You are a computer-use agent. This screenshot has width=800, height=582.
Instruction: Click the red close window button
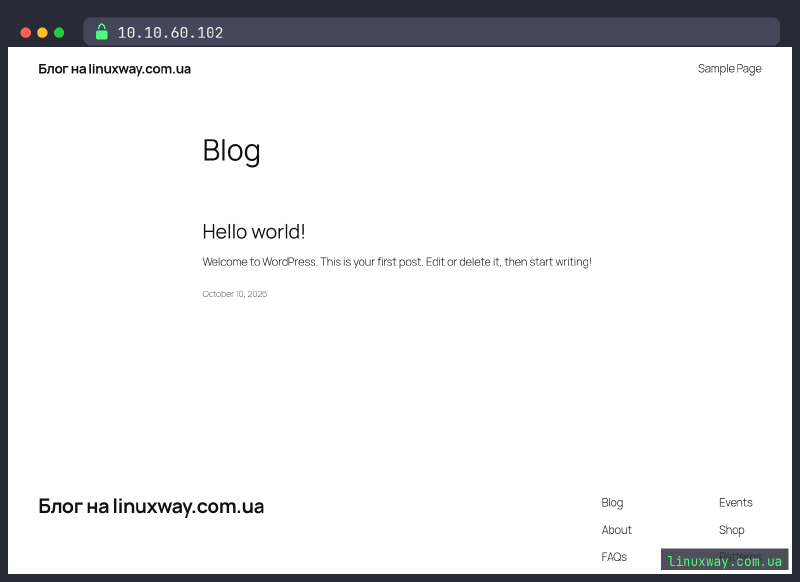[x=26, y=33]
